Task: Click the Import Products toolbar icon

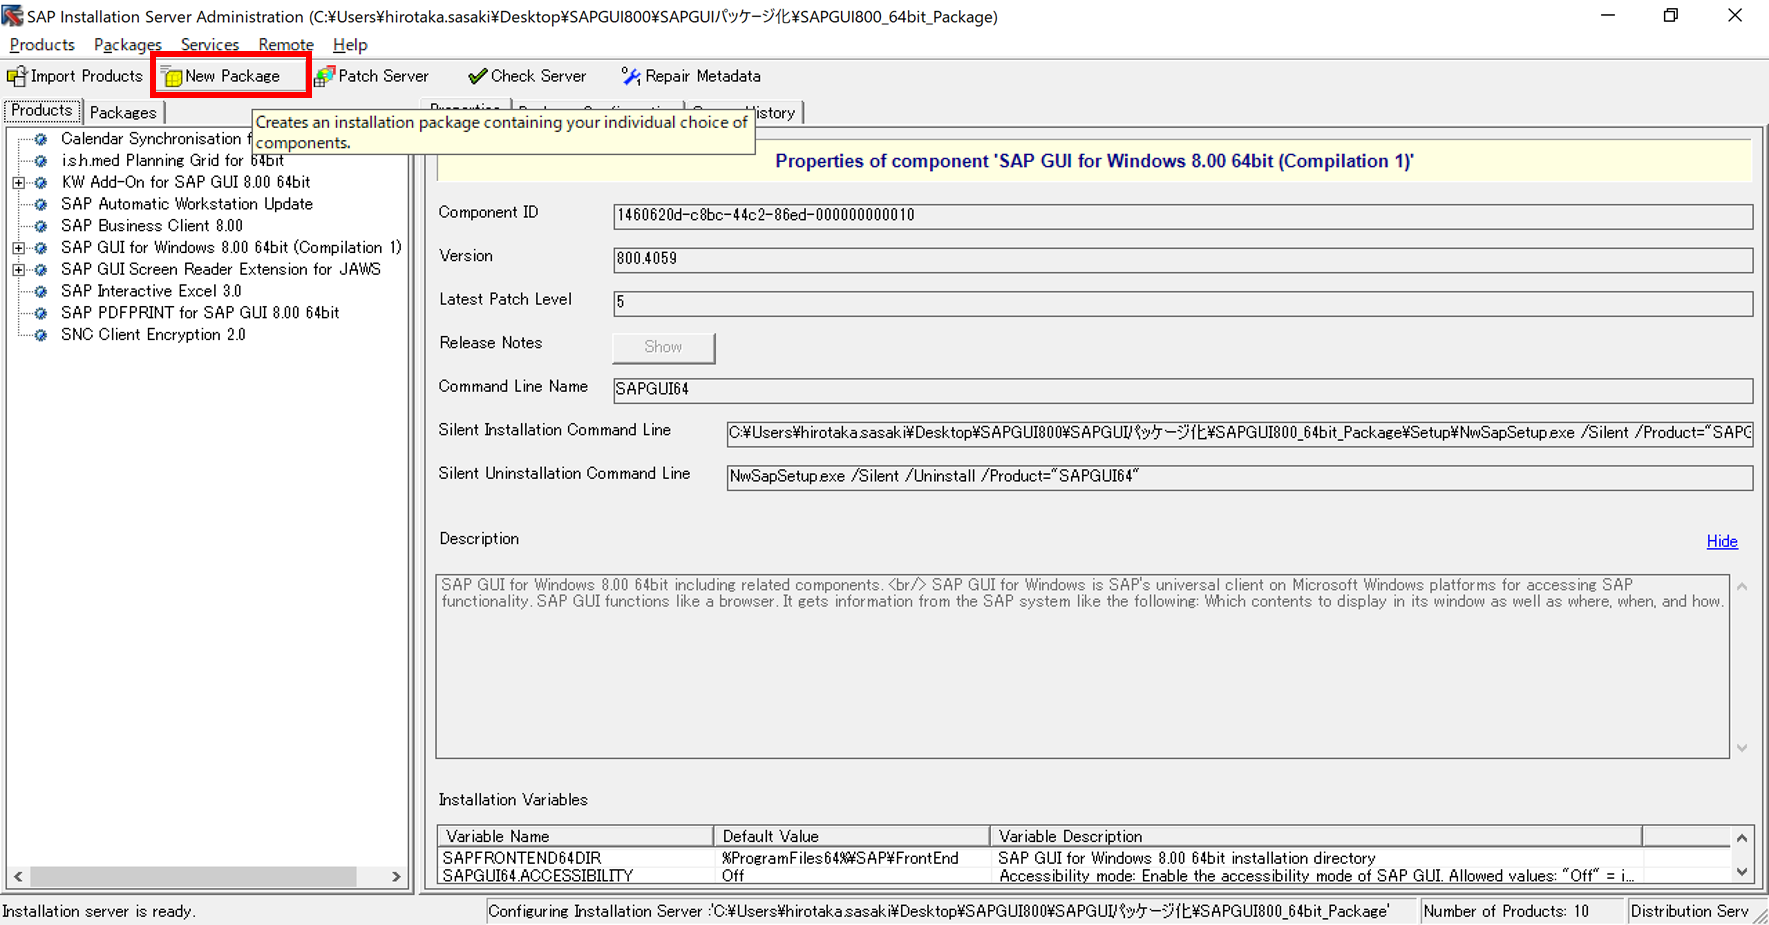Action: coord(16,76)
